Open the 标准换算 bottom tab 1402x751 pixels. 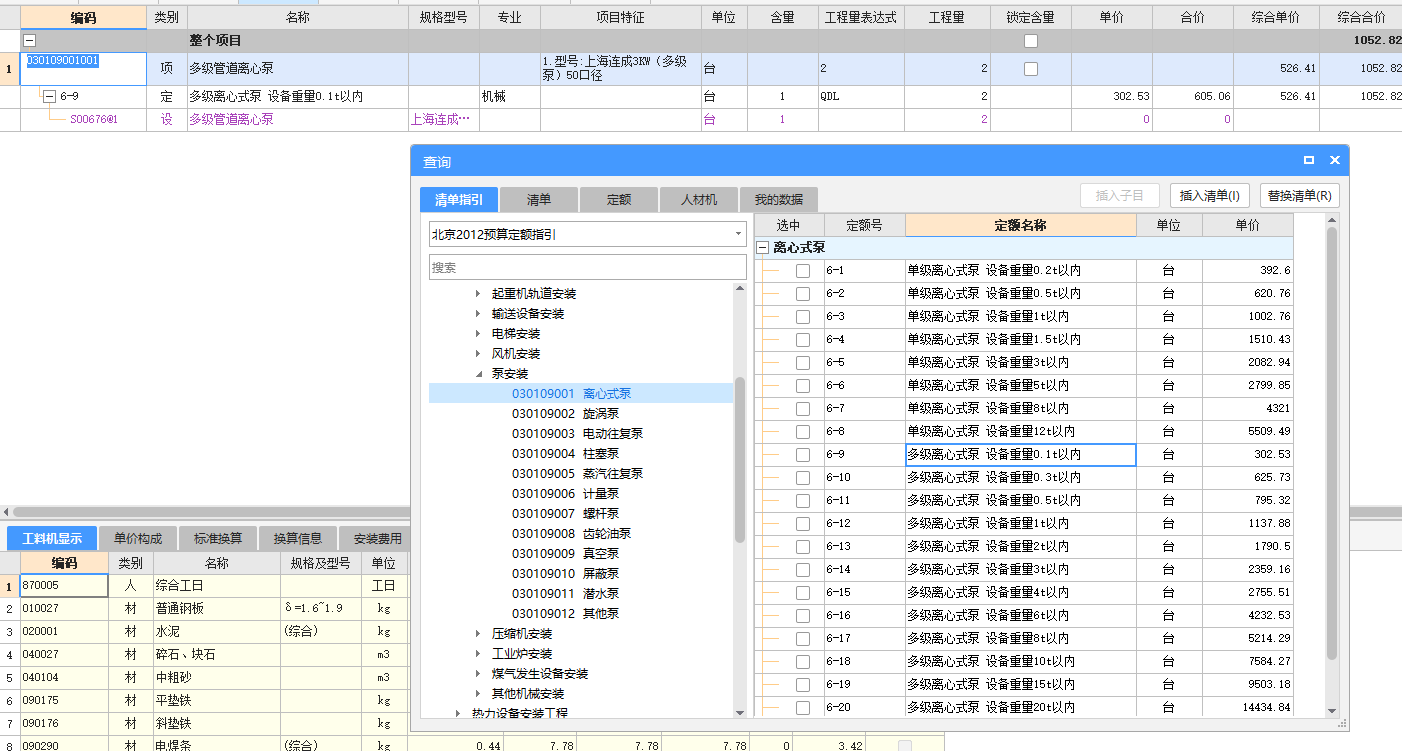tap(218, 538)
